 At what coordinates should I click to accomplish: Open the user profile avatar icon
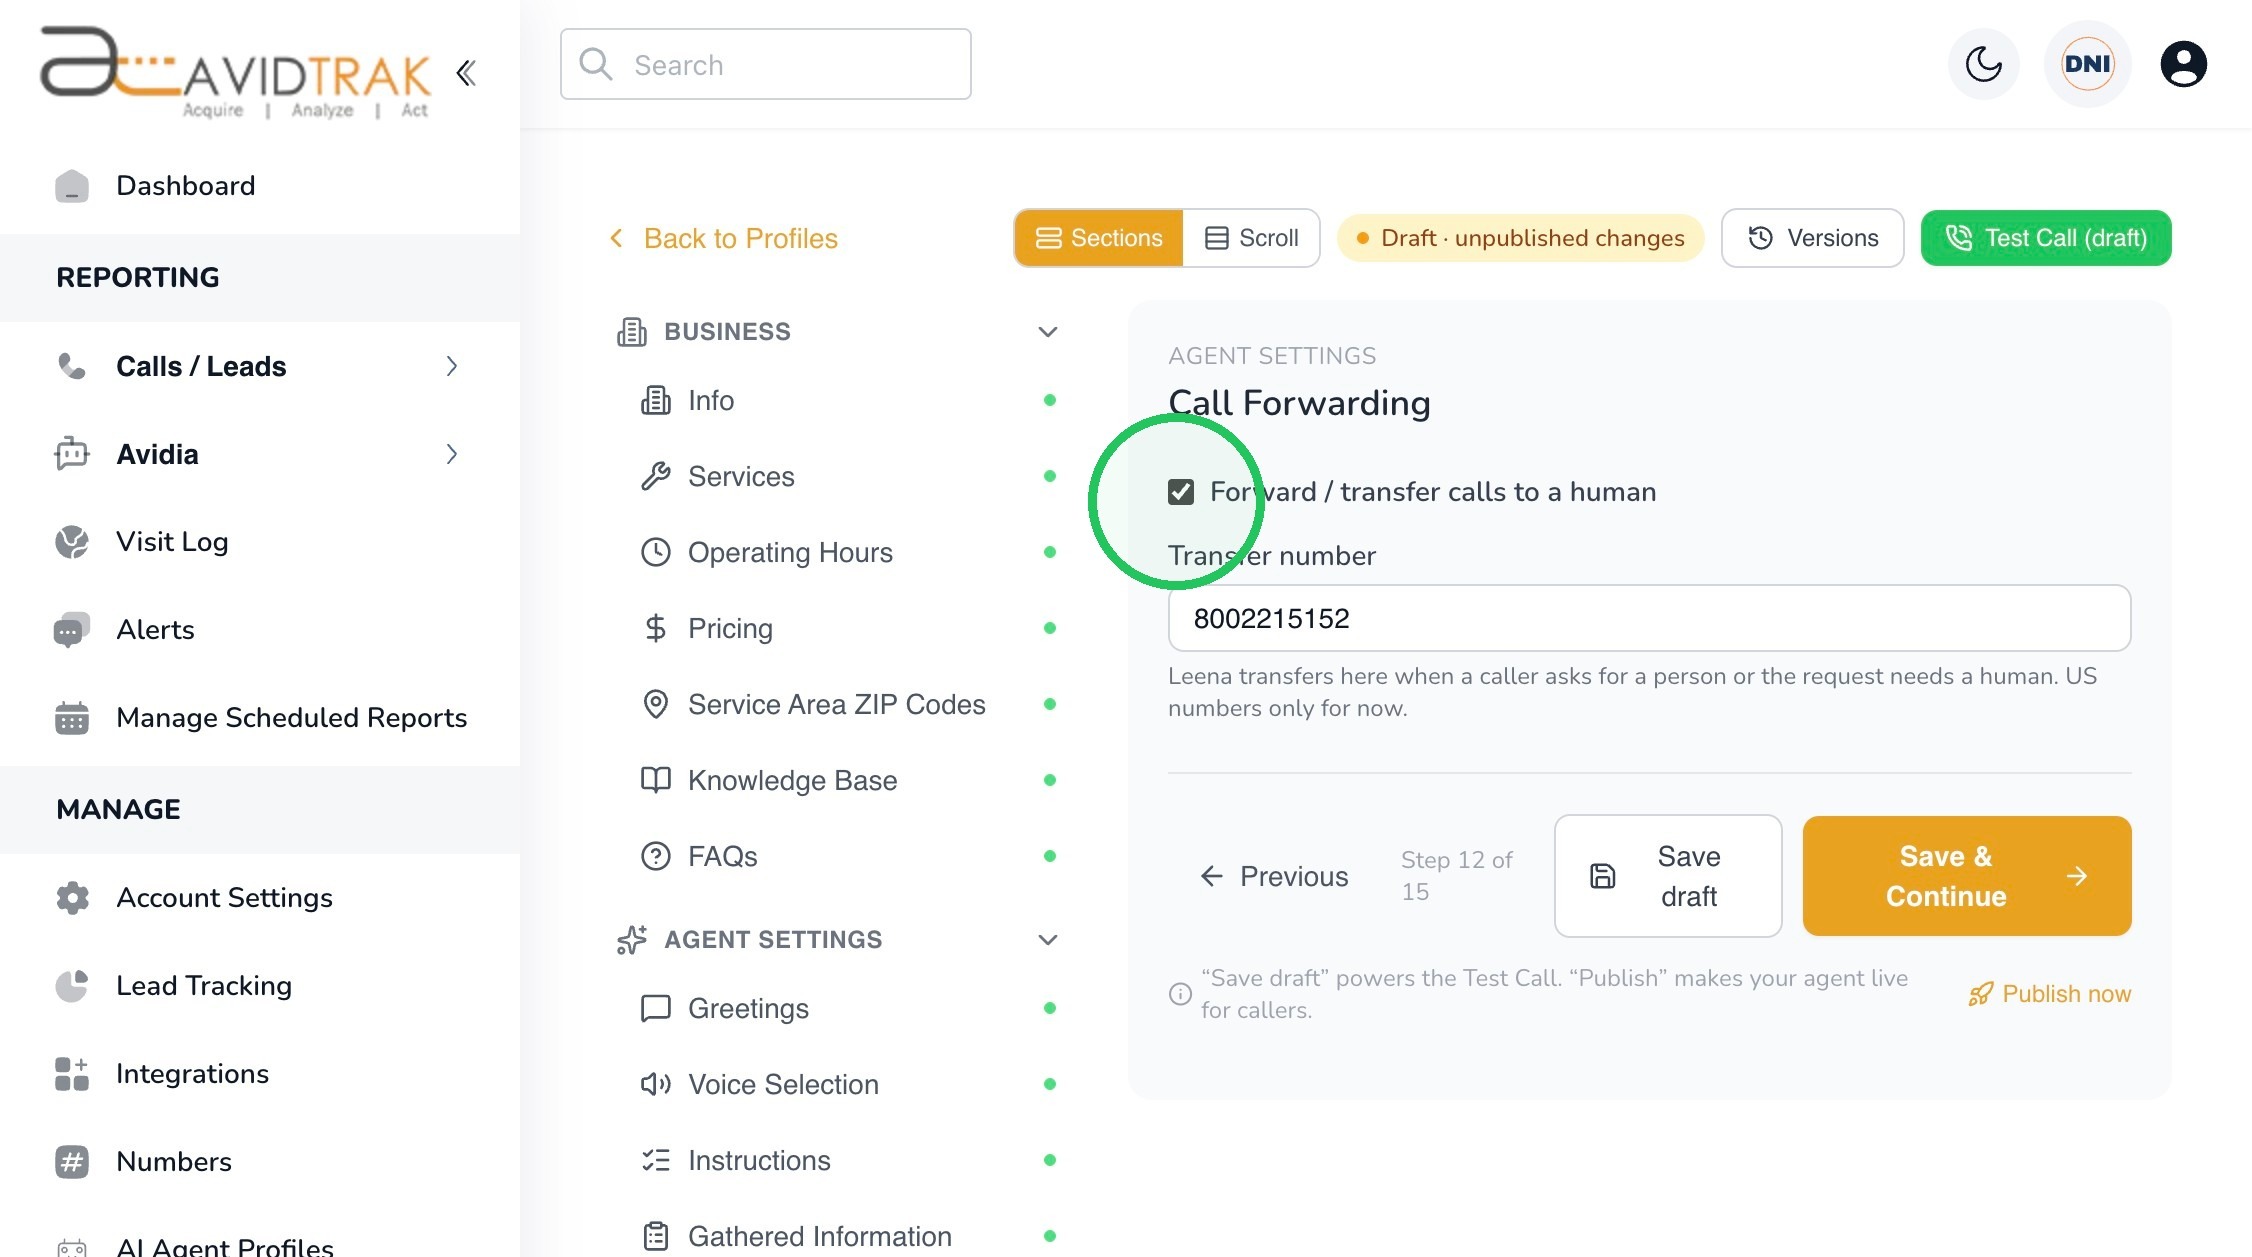2183,64
